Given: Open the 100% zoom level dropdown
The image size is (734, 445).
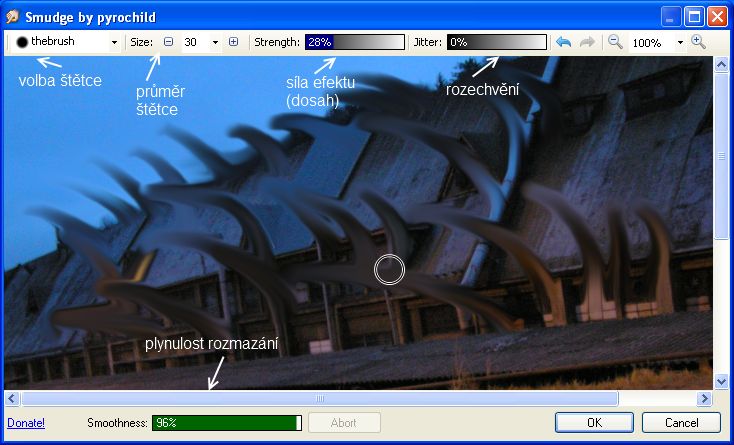Looking at the screenshot, I should click(x=680, y=43).
